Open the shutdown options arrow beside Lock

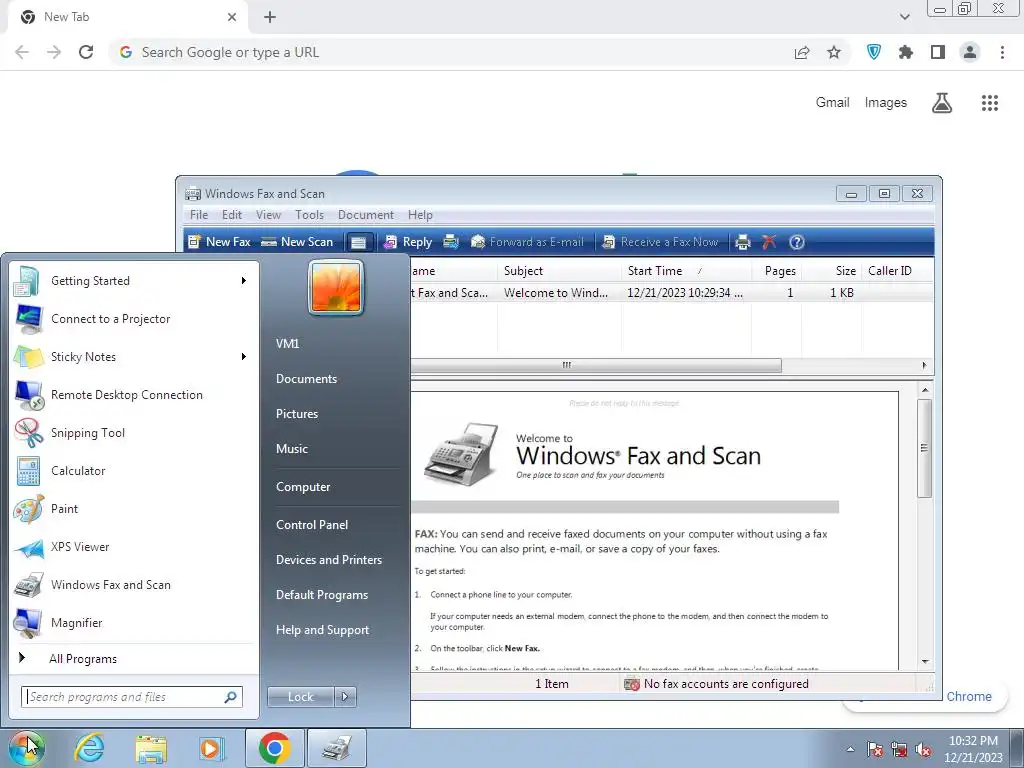(345, 697)
